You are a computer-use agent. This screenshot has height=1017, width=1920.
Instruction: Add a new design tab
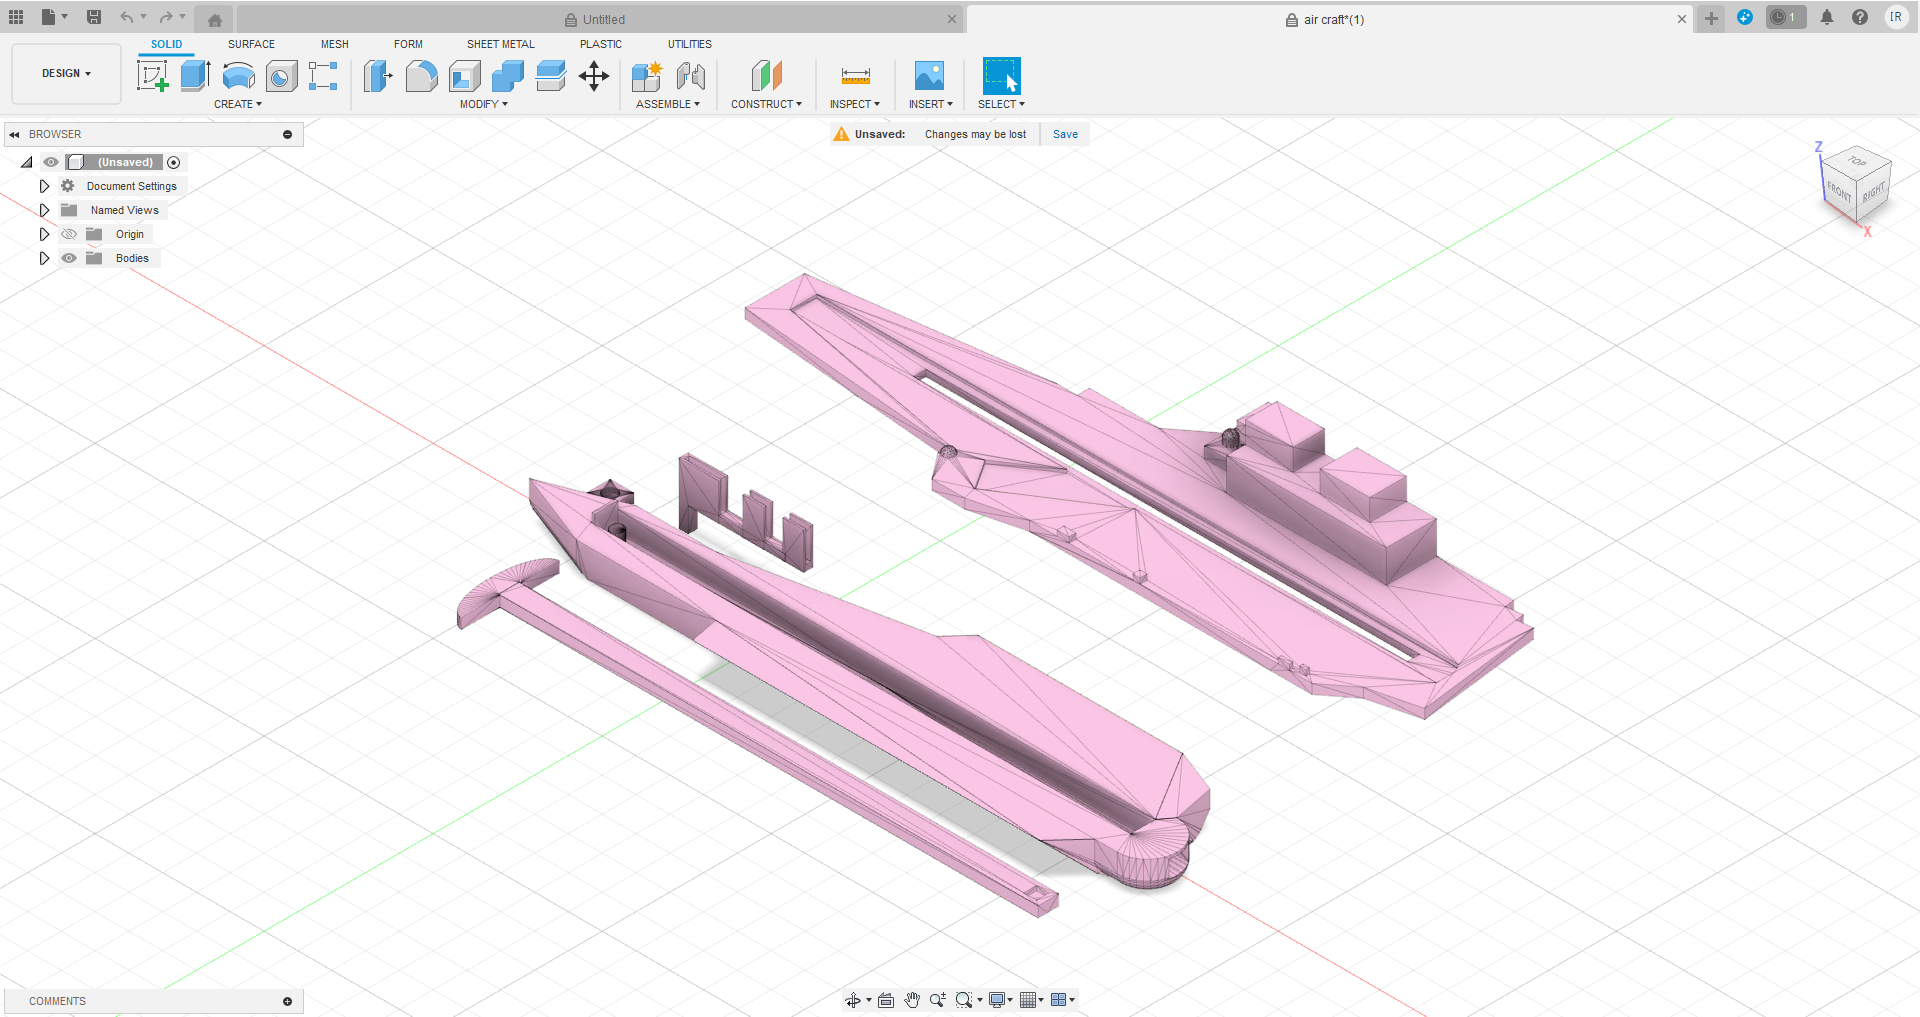click(1712, 18)
